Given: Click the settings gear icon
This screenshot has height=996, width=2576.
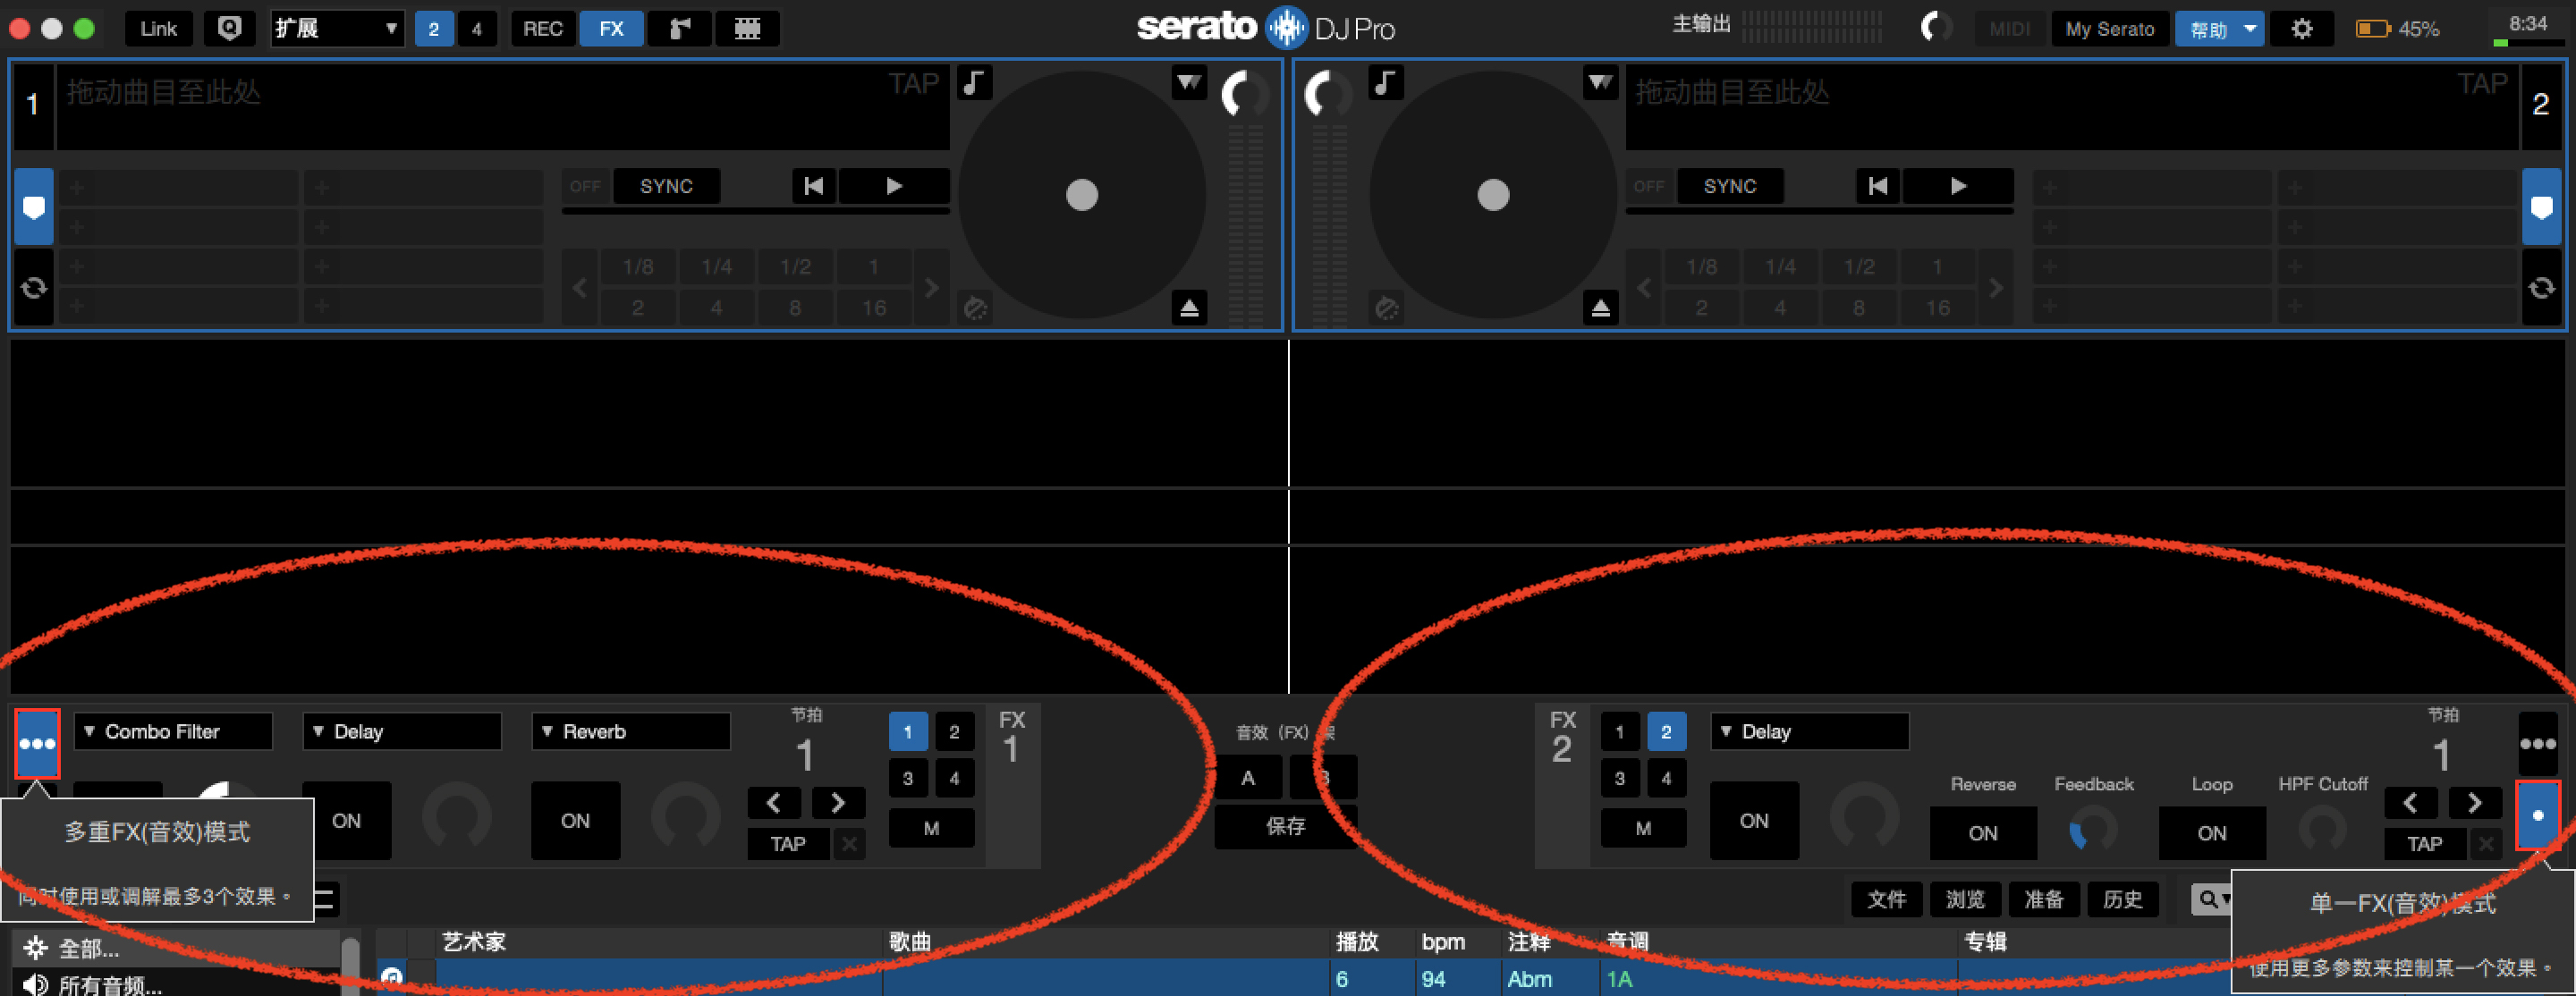Looking at the screenshot, I should pos(2301,29).
